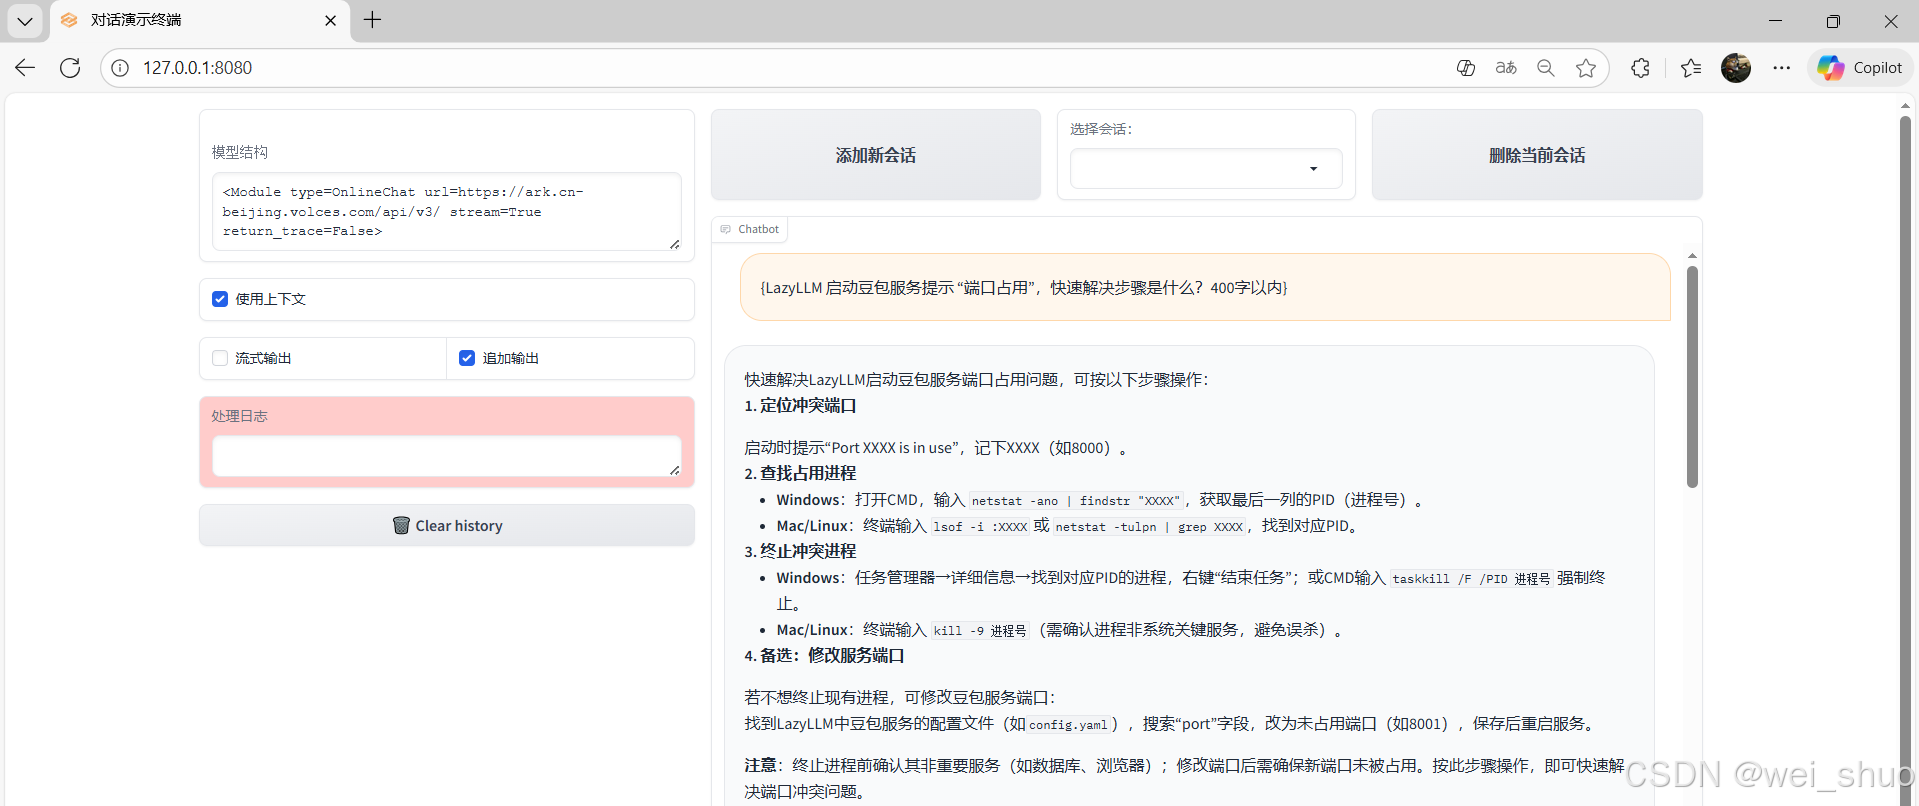The height and width of the screenshot is (806, 1919).
Task: Open browser extensions menu
Action: tap(1640, 68)
